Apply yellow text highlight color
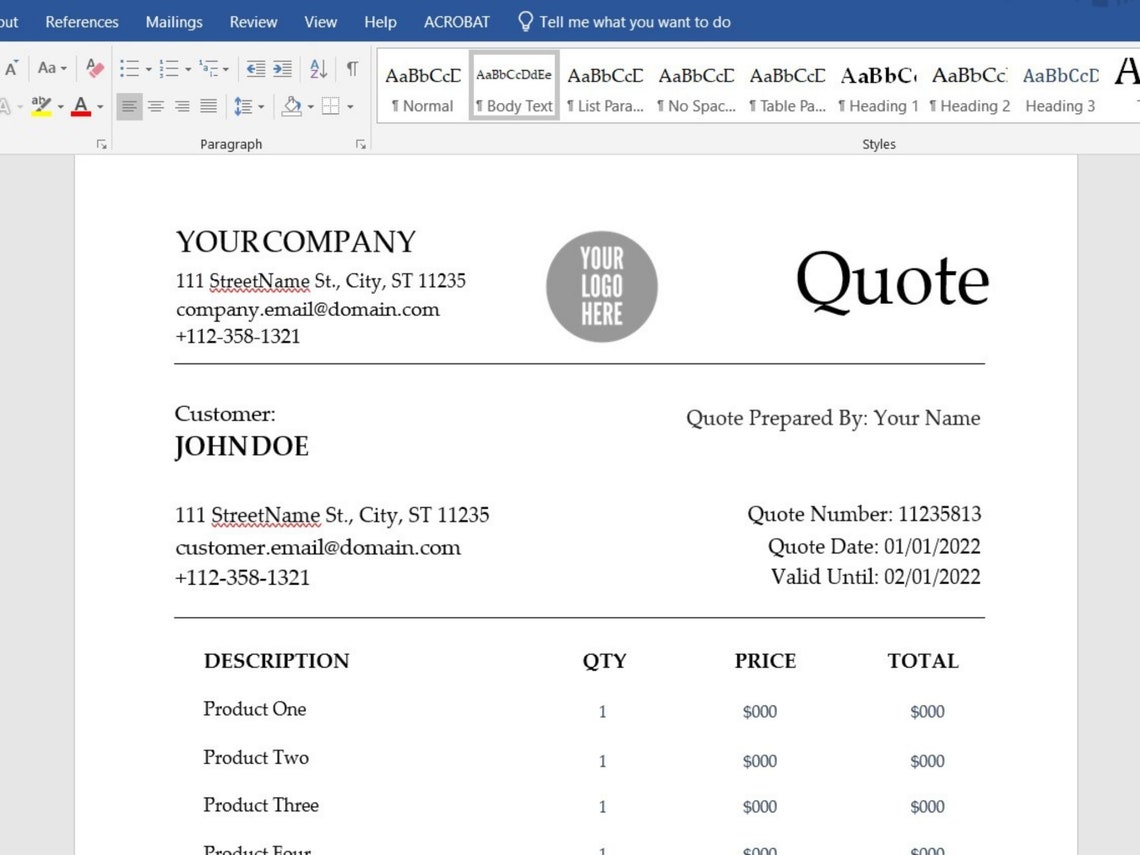This screenshot has width=1140, height=855. pos(40,105)
